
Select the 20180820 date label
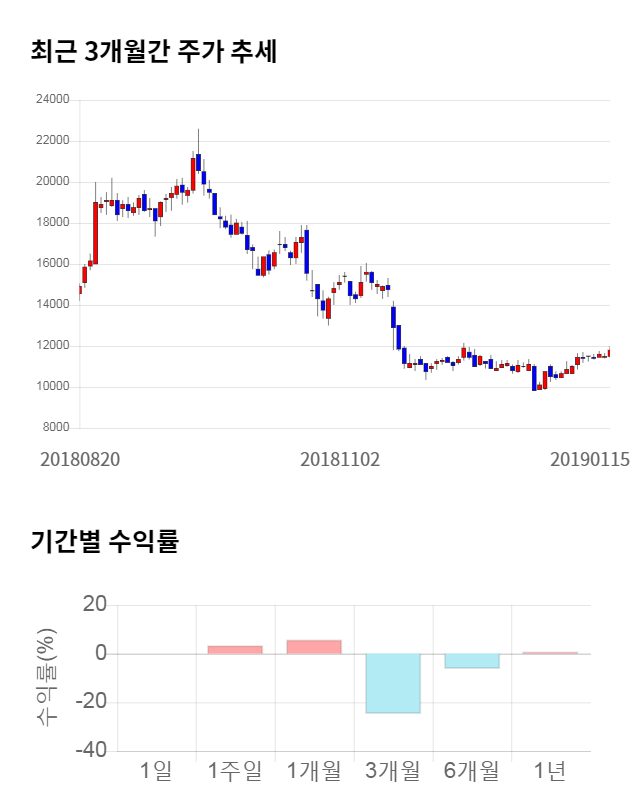tap(80, 459)
